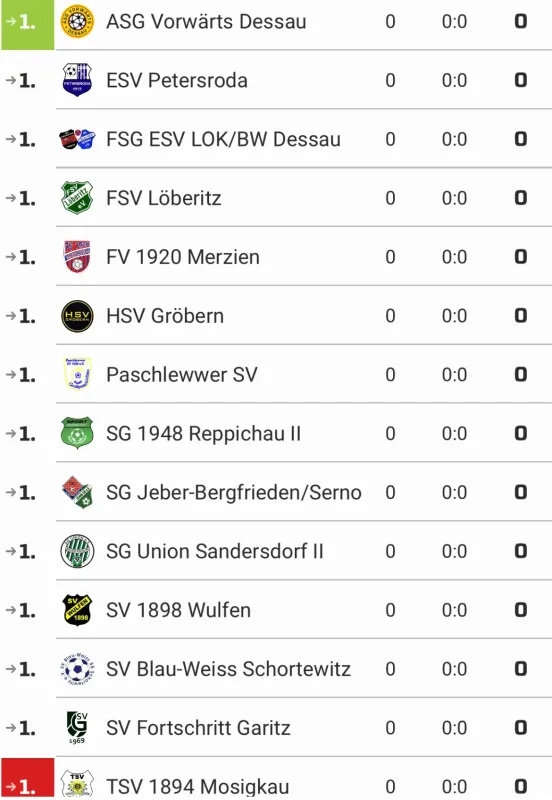The image size is (552, 800).
Task: Click the black HSV Gröbern logo
Action: tap(77, 316)
